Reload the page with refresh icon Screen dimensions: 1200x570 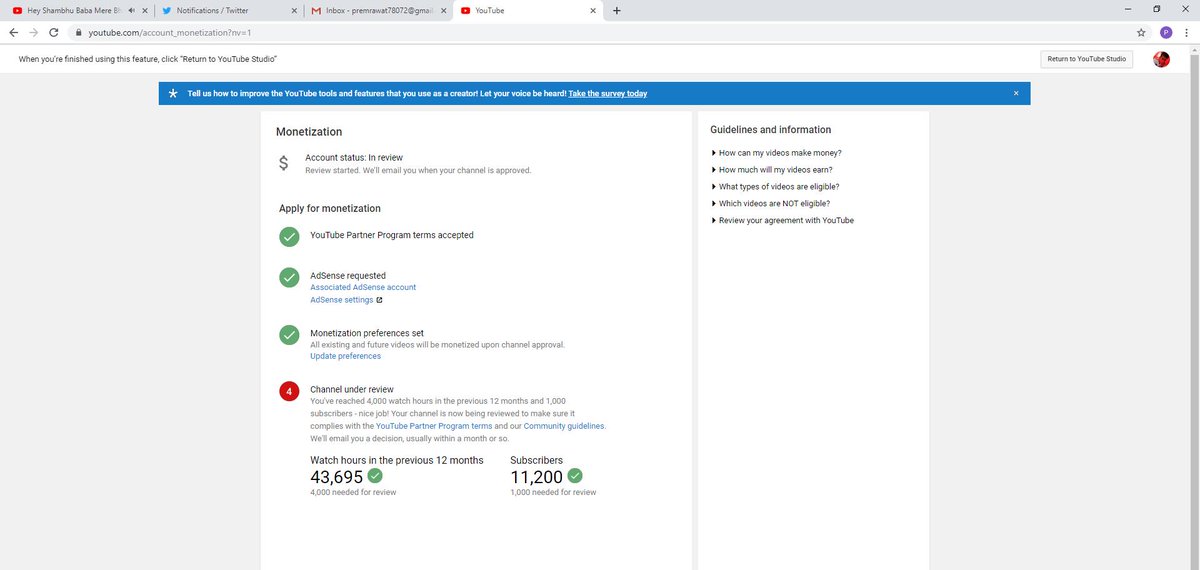(54, 32)
